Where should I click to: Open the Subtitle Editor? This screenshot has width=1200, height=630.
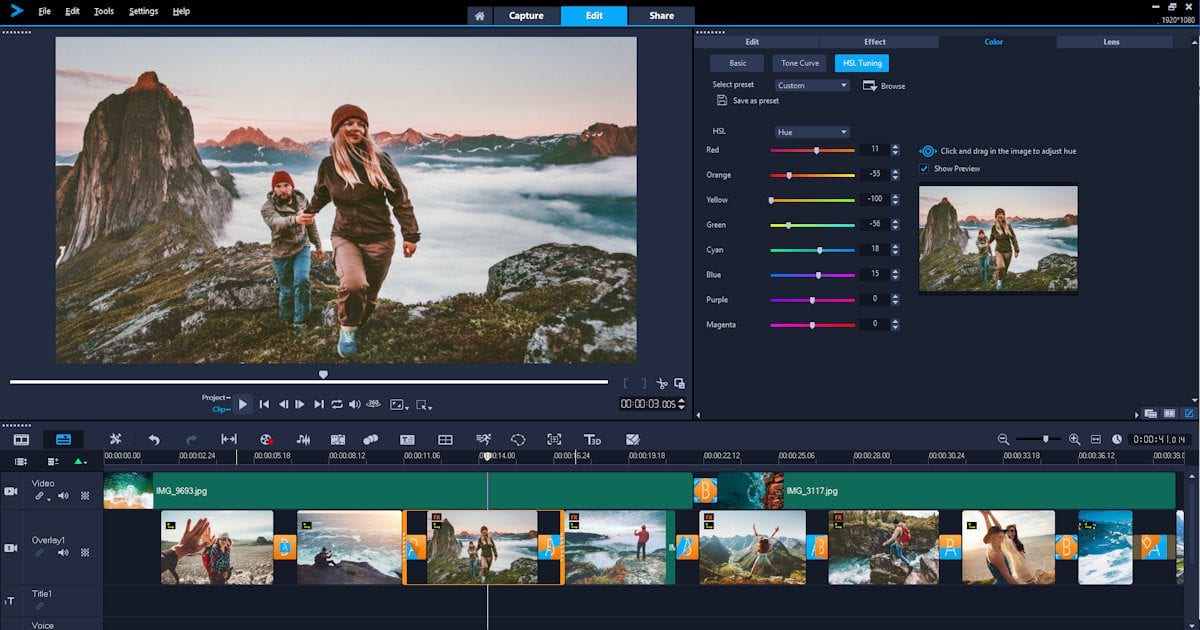(407, 440)
